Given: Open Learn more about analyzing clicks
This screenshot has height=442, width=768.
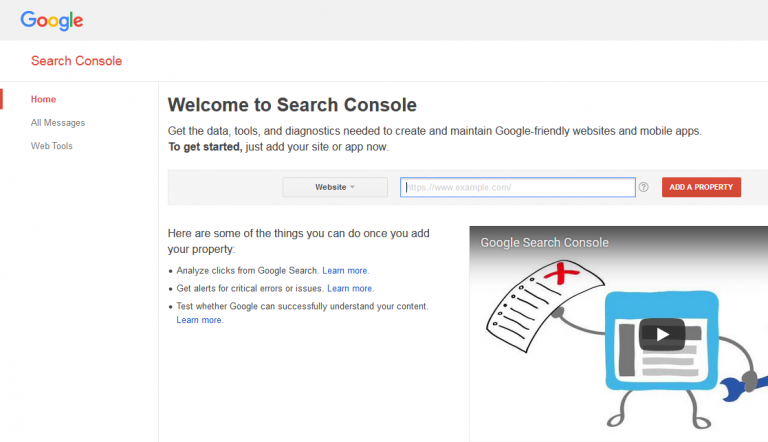Looking at the screenshot, I should click(345, 271).
